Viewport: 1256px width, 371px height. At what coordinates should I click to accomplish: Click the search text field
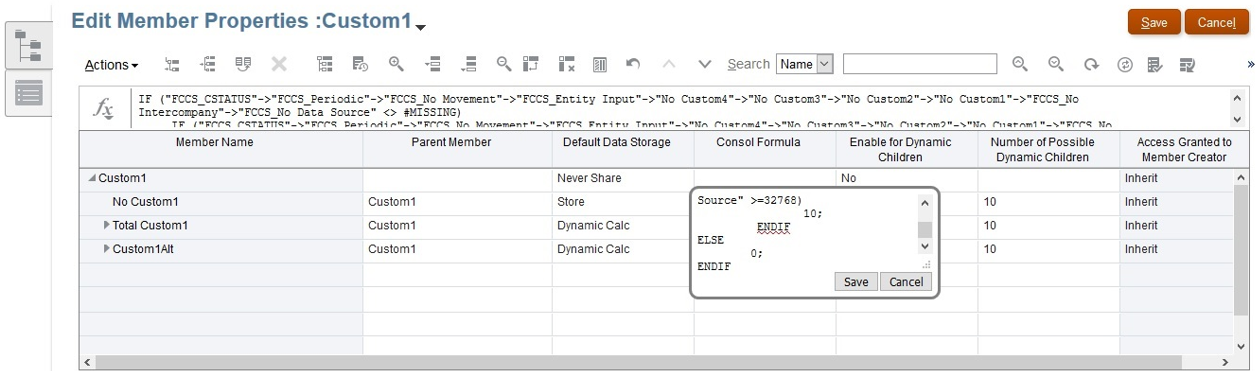[920, 64]
